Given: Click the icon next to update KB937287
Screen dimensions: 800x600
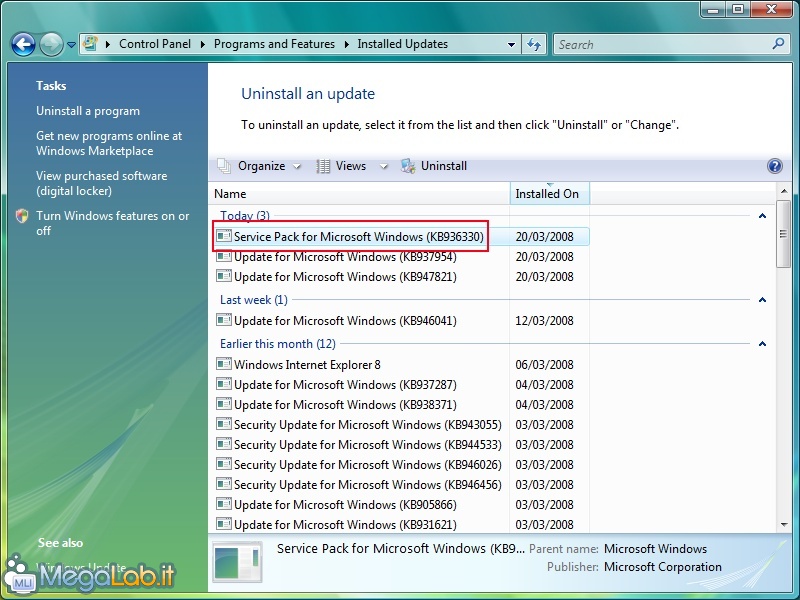Looking at the screenshot, I should [223, 384].
